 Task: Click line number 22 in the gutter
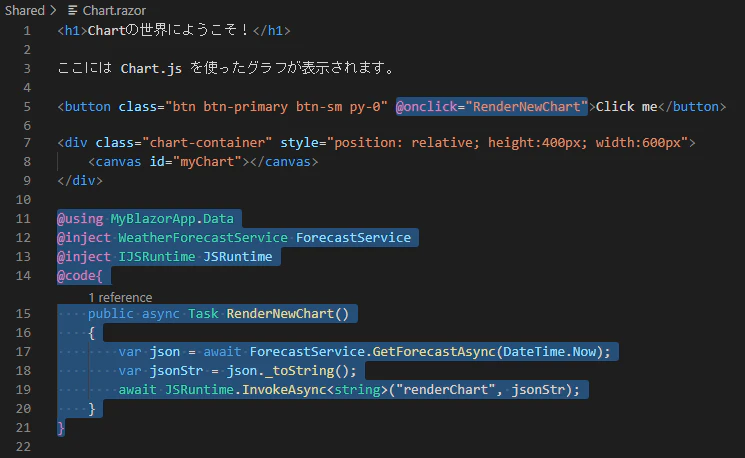[23, 447]
